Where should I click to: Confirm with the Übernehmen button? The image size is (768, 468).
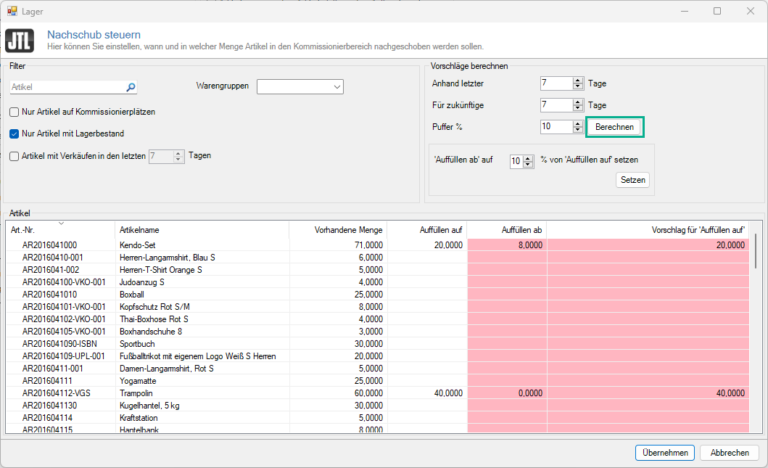[664, 453]
